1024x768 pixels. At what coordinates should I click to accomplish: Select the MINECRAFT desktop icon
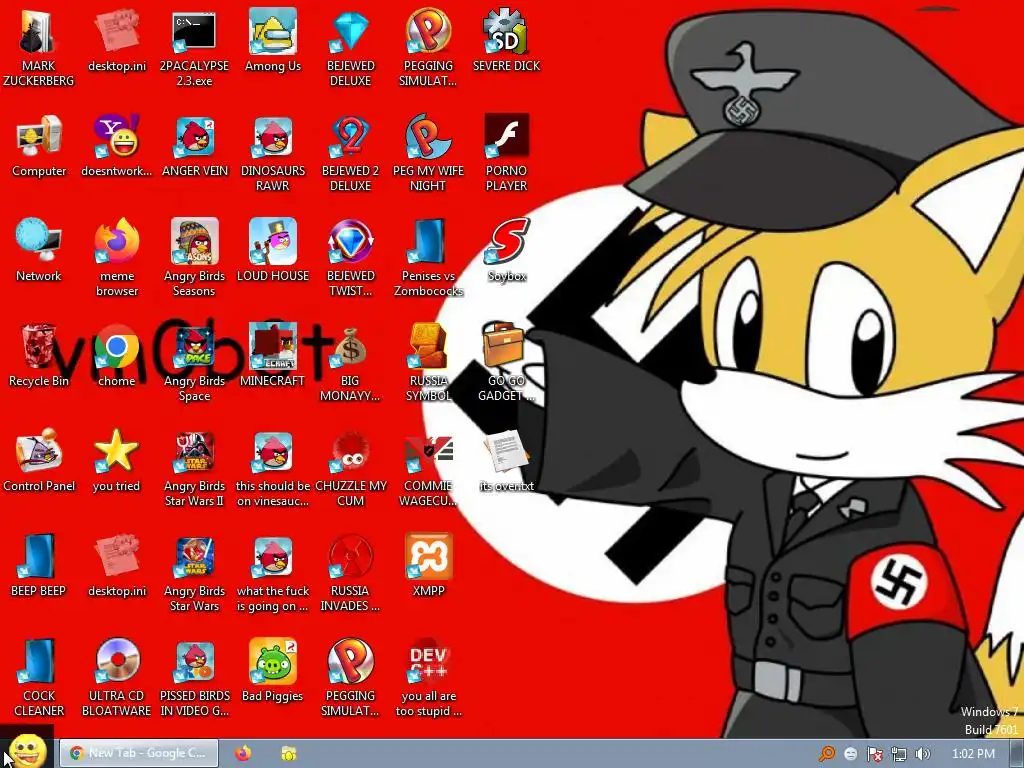[272, 347]
